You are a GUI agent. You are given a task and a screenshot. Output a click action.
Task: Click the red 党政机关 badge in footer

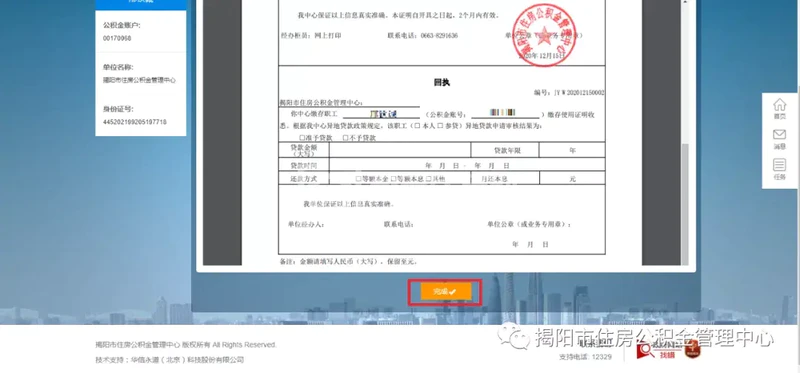[692, 350]
